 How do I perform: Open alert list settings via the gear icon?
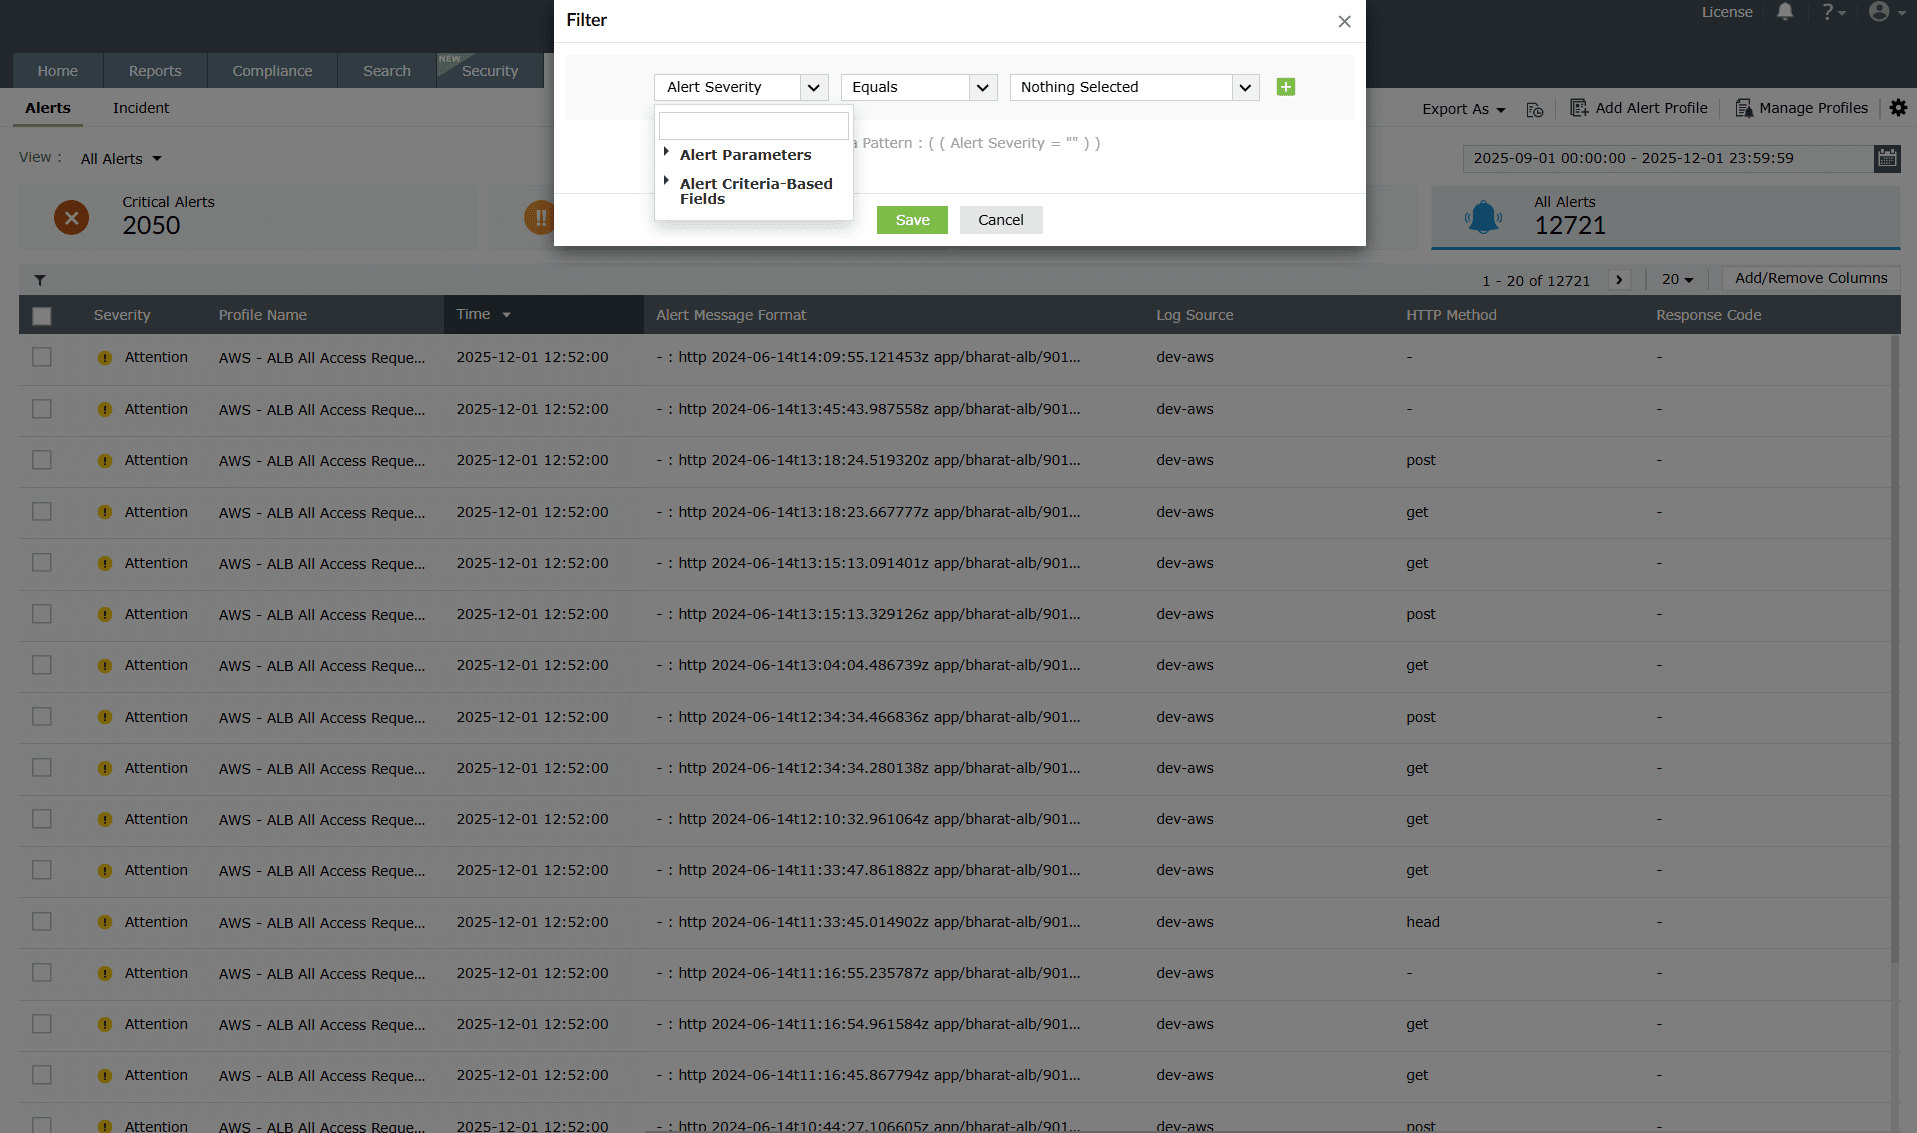1898,108
